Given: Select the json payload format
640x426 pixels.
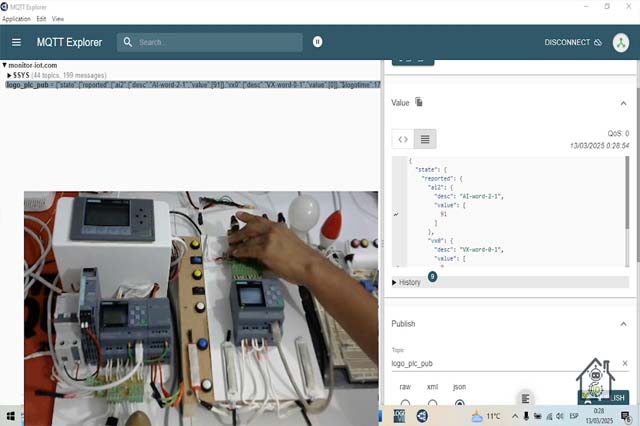Looking at the screenshot, I should pyautogui.click(x=459, y=403).
